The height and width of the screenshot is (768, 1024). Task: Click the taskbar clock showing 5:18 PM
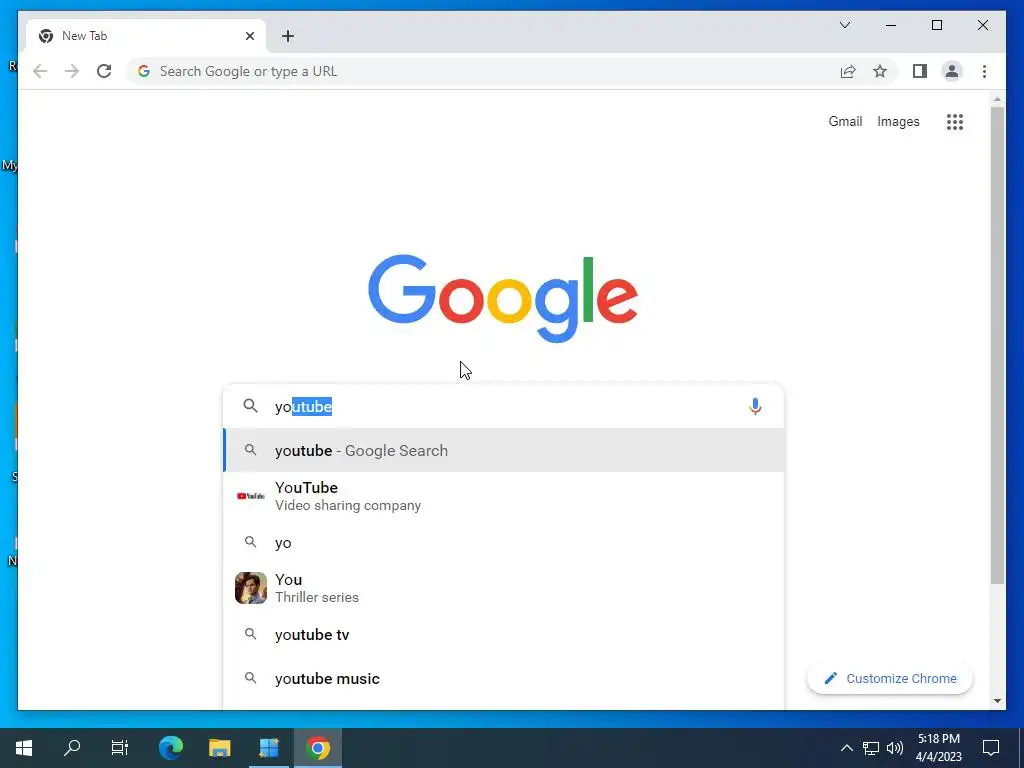[x=939, y=747]
